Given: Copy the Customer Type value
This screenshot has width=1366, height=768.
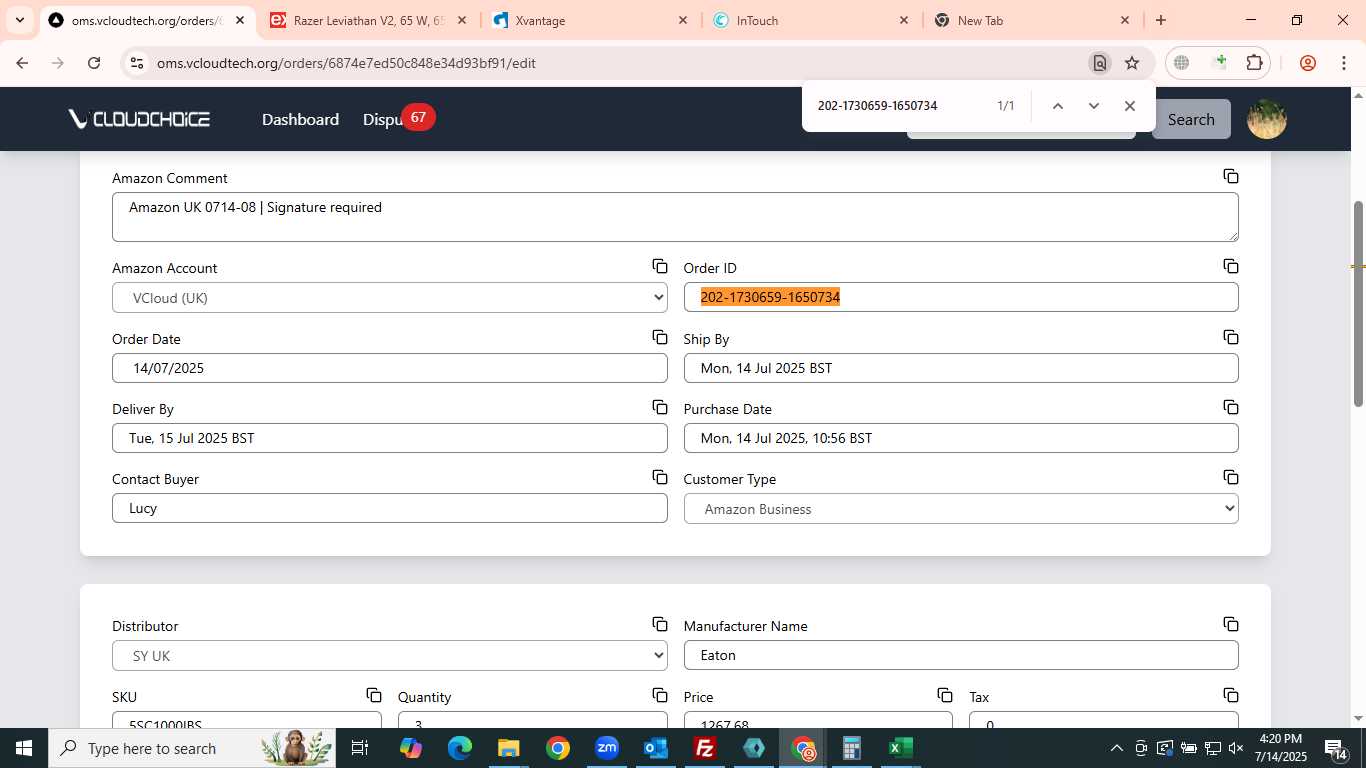Looking at the screenshot, I should coord(1231,477).
